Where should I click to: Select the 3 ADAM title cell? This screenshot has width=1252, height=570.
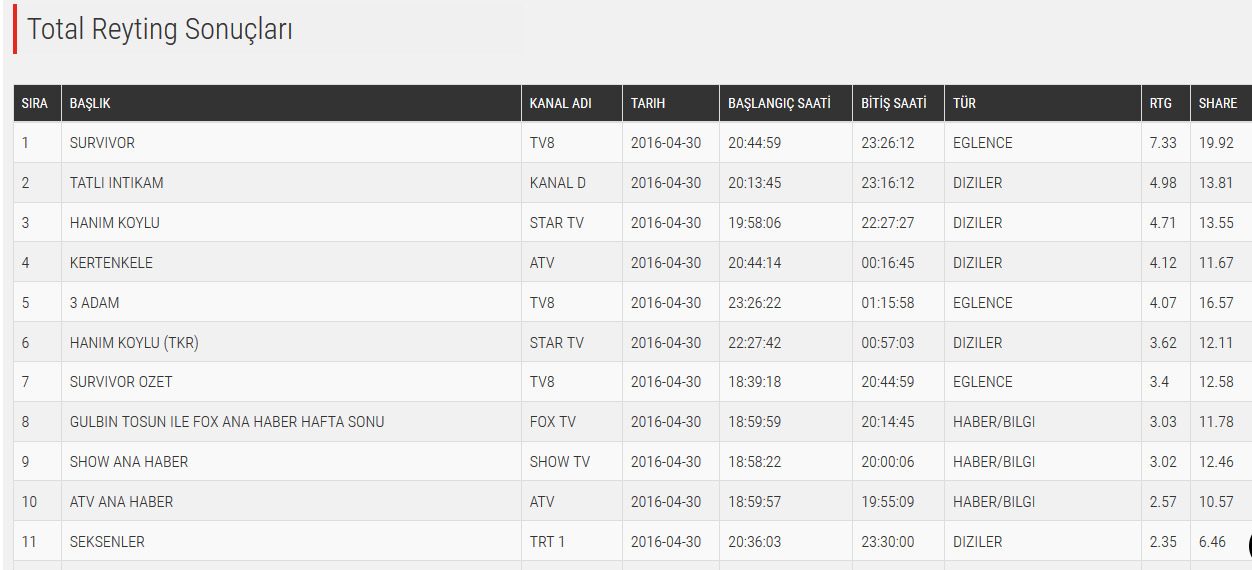[94, 302]
